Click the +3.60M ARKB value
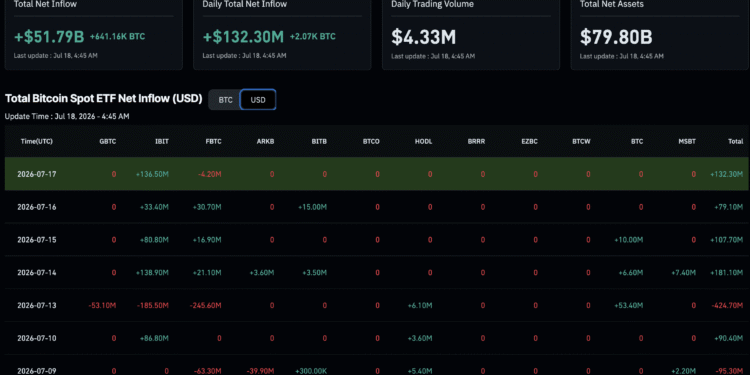750x375 pixels. [262, 273]
